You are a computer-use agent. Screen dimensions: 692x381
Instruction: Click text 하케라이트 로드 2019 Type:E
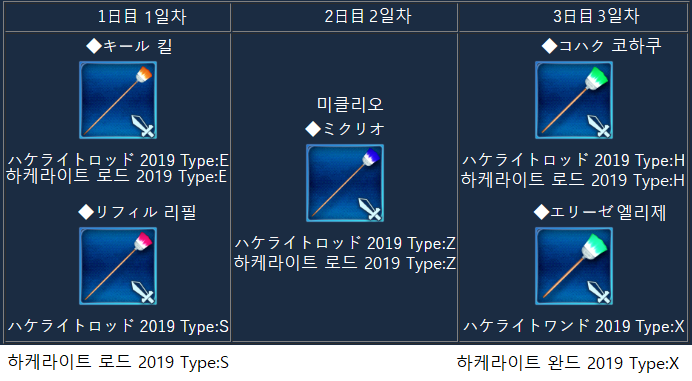pyautogui.click(x=117, y=176)
